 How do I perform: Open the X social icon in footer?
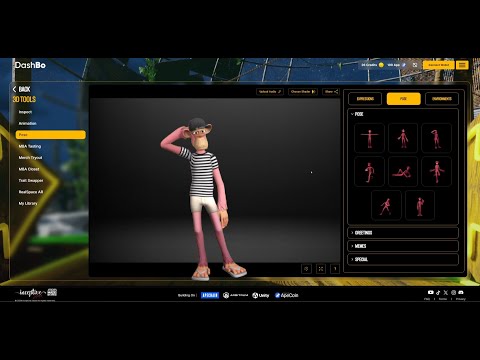coord(446,292)
